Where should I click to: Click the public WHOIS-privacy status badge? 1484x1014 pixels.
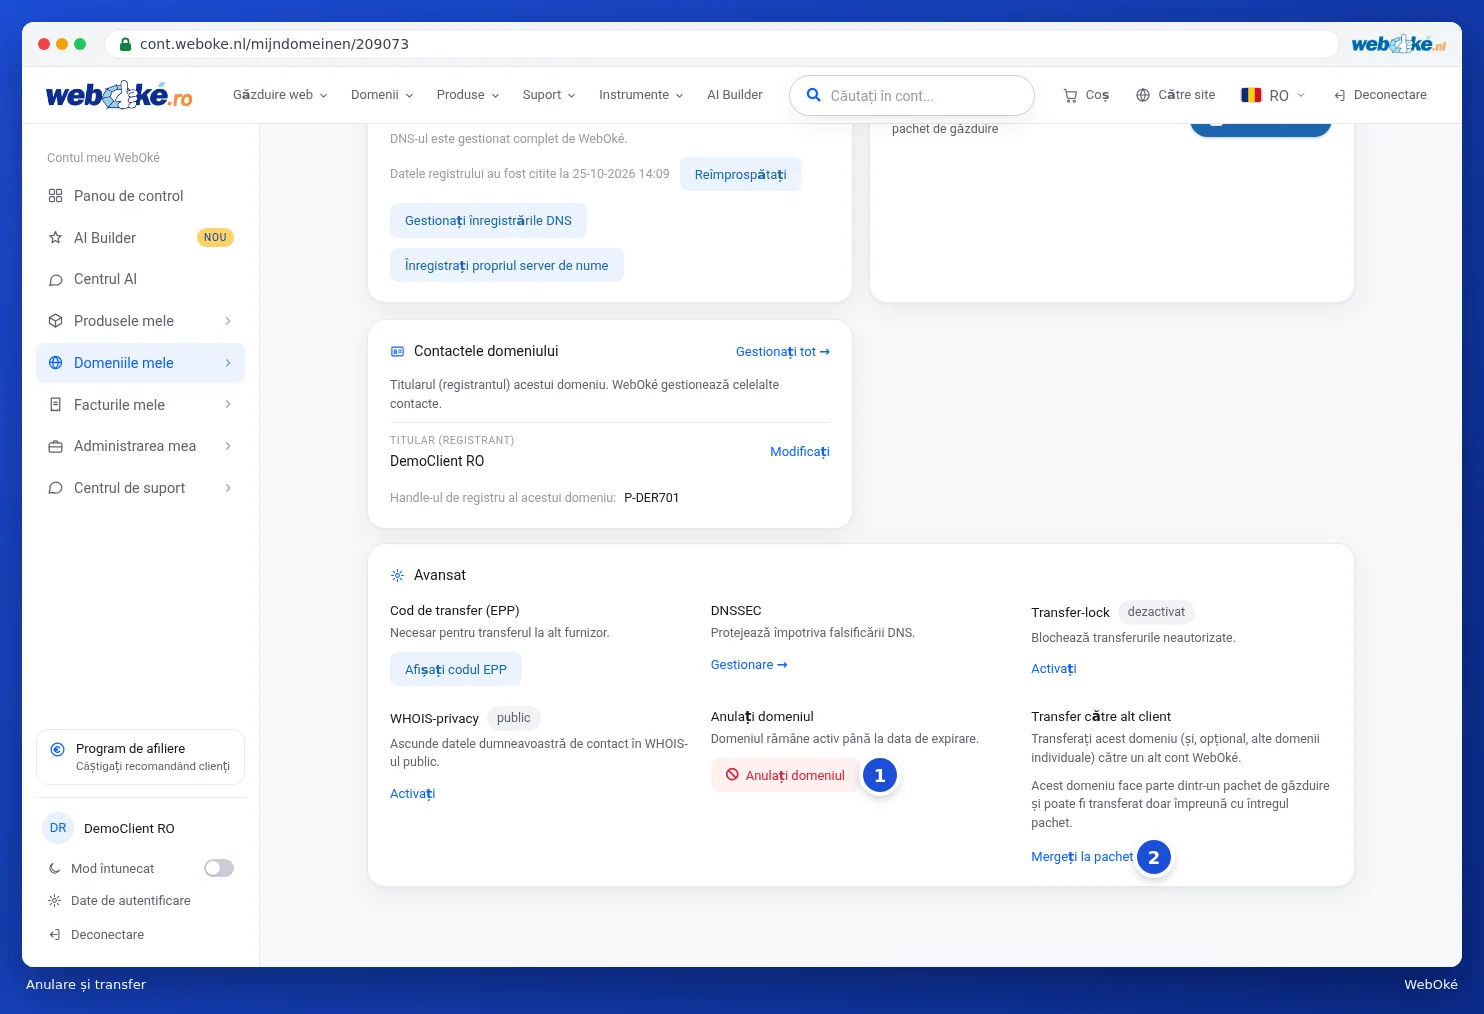513,718
